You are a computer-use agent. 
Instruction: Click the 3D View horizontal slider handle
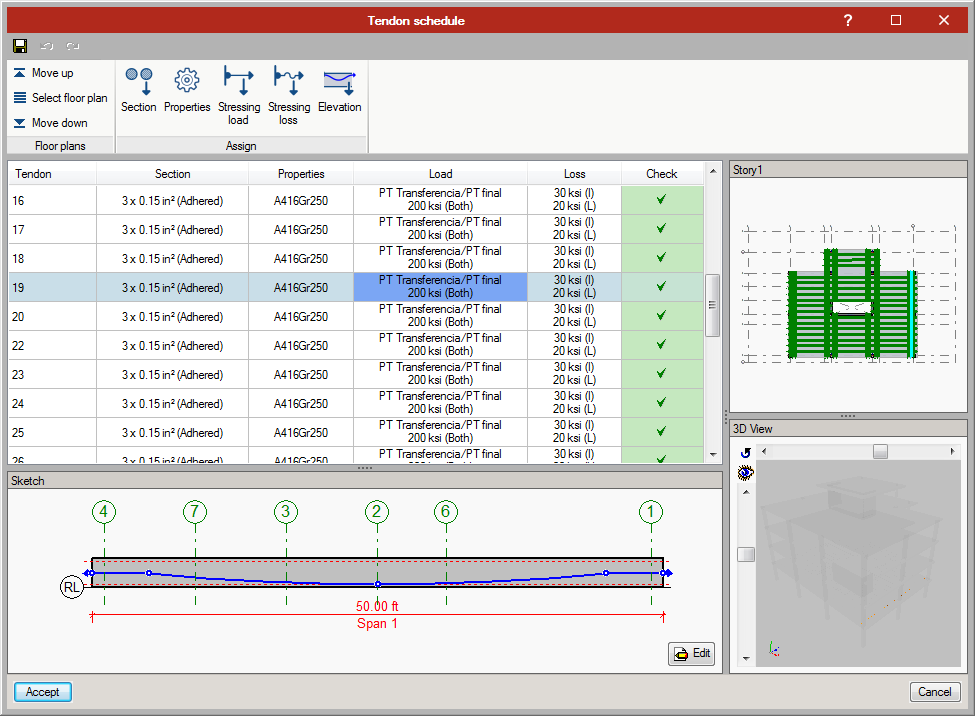(x=880, y=452)
